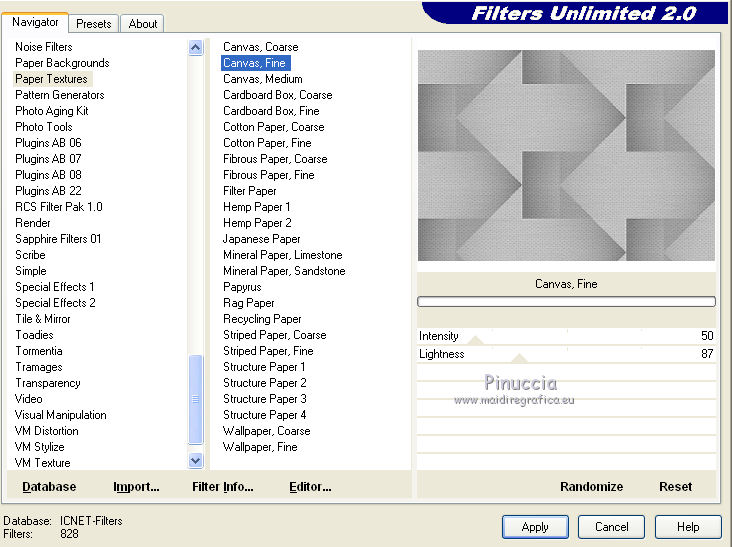732x547 pixels.
Task: Select Simple category
Action: point(31,271)
